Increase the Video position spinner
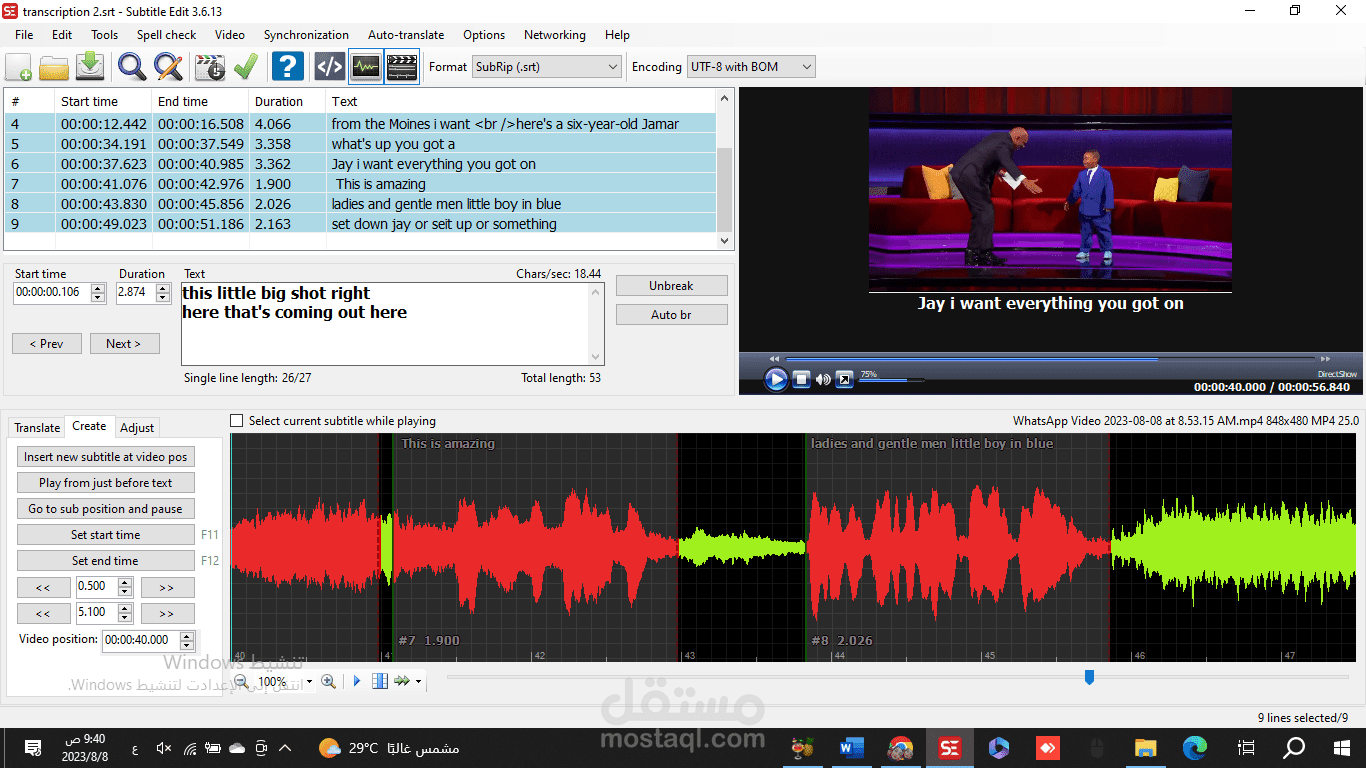 pyautogui.click(x=187, y=636)
